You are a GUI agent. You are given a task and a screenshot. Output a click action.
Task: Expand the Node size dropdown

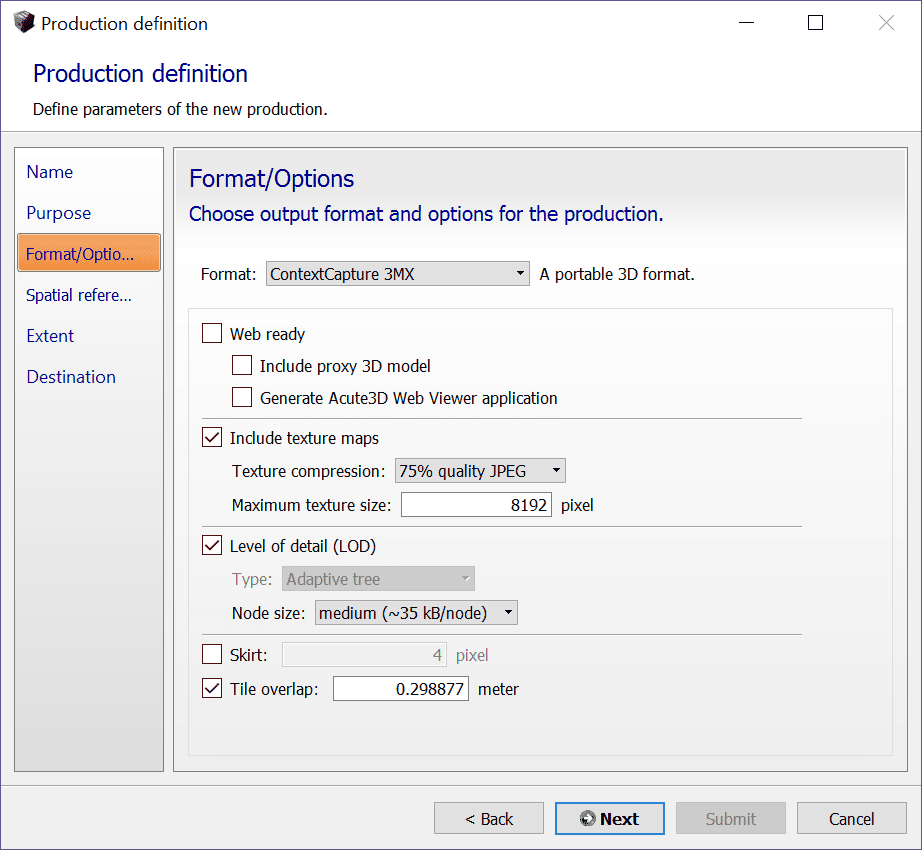click(416, 613)
